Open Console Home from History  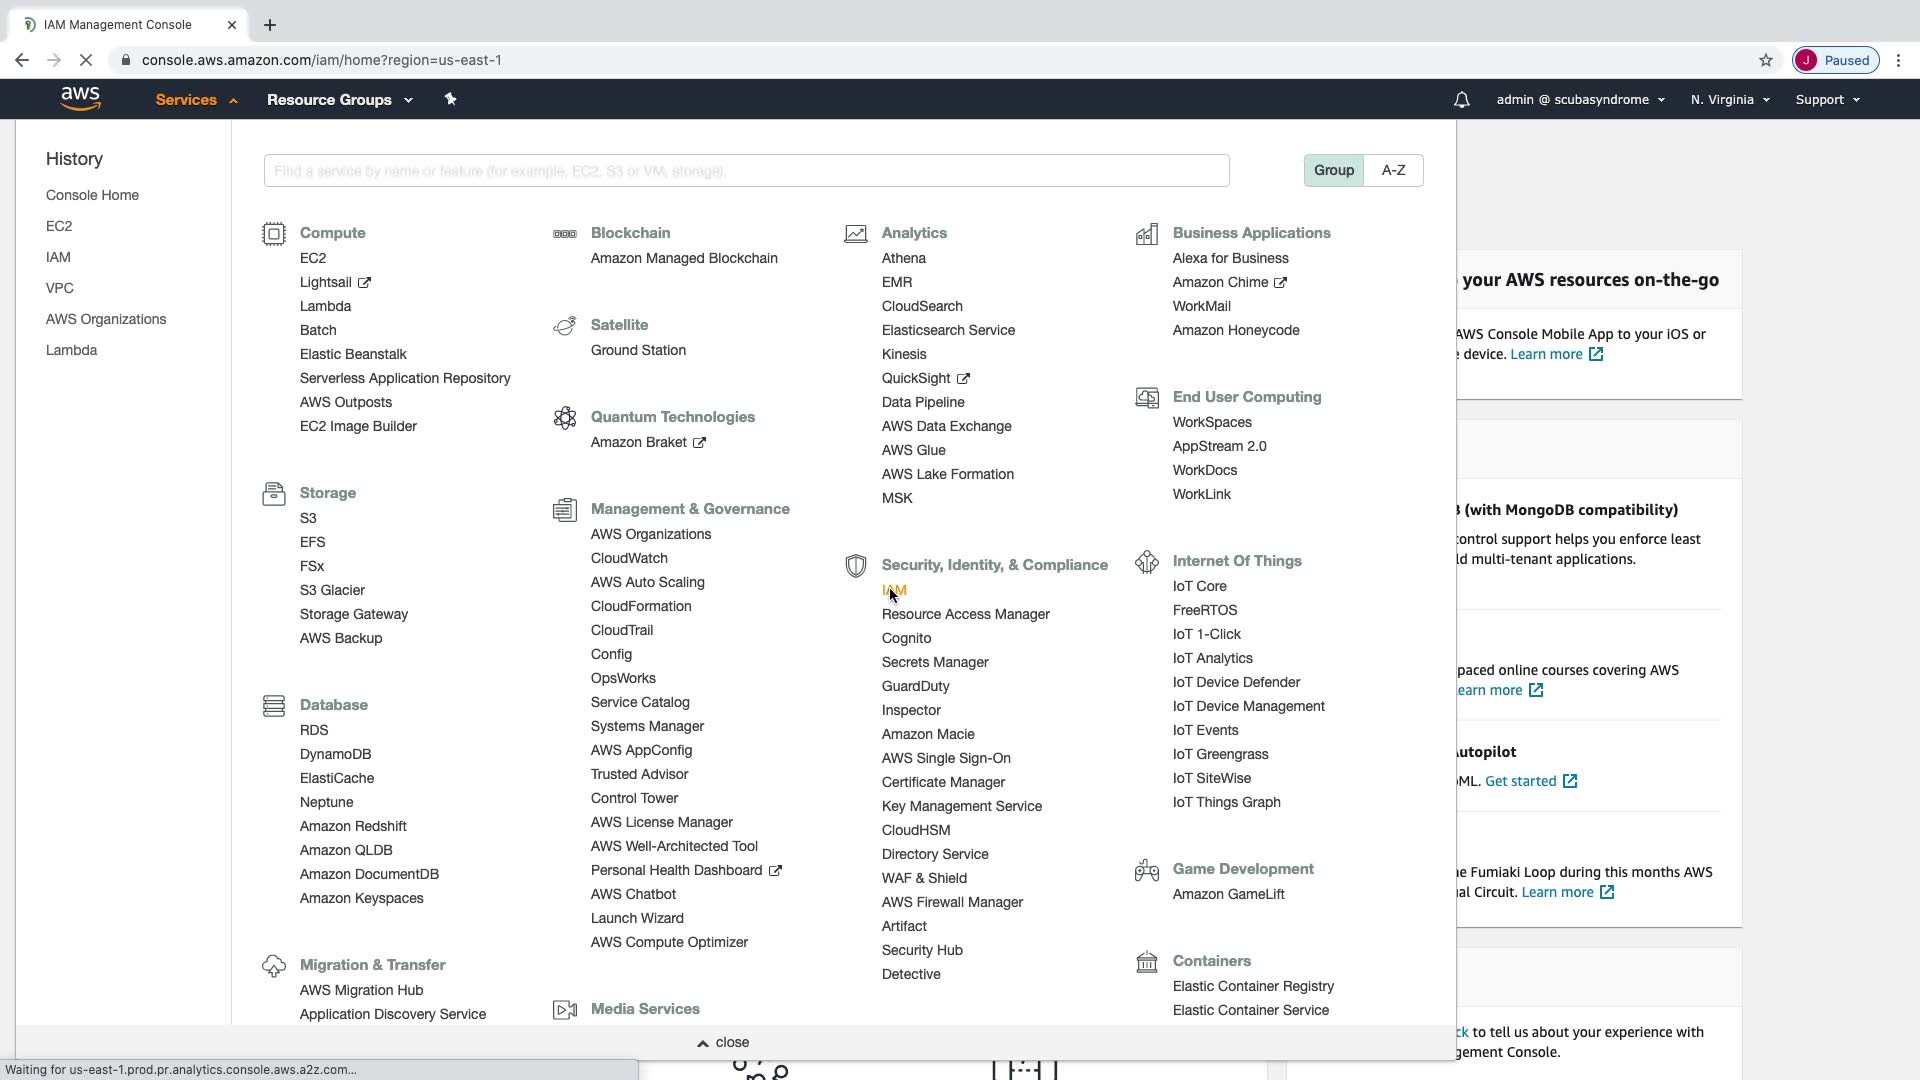click(92, 195)
